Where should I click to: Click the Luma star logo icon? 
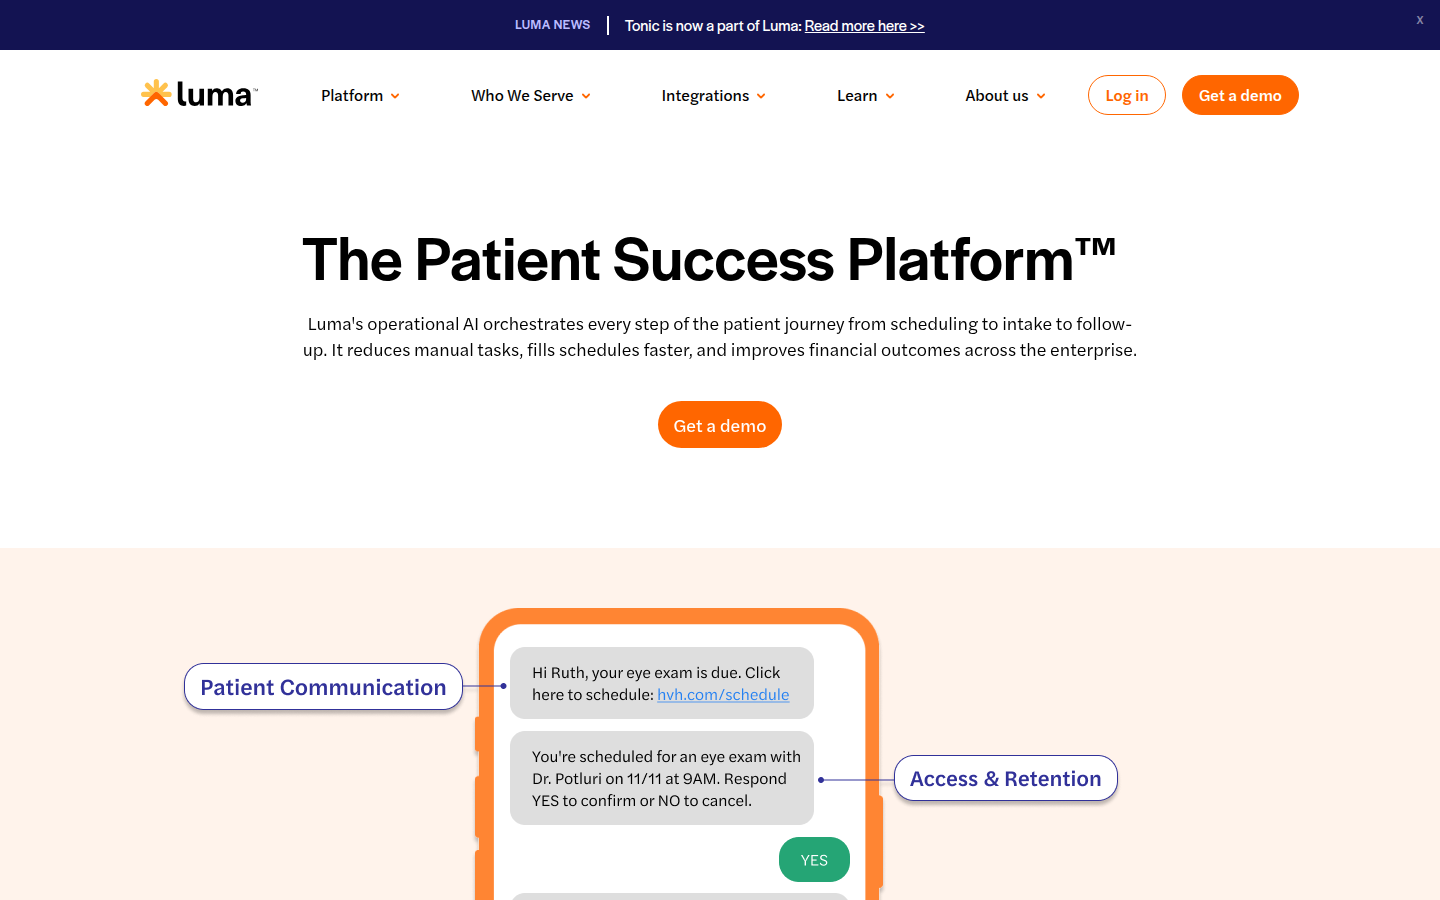(x=155, y=93)
